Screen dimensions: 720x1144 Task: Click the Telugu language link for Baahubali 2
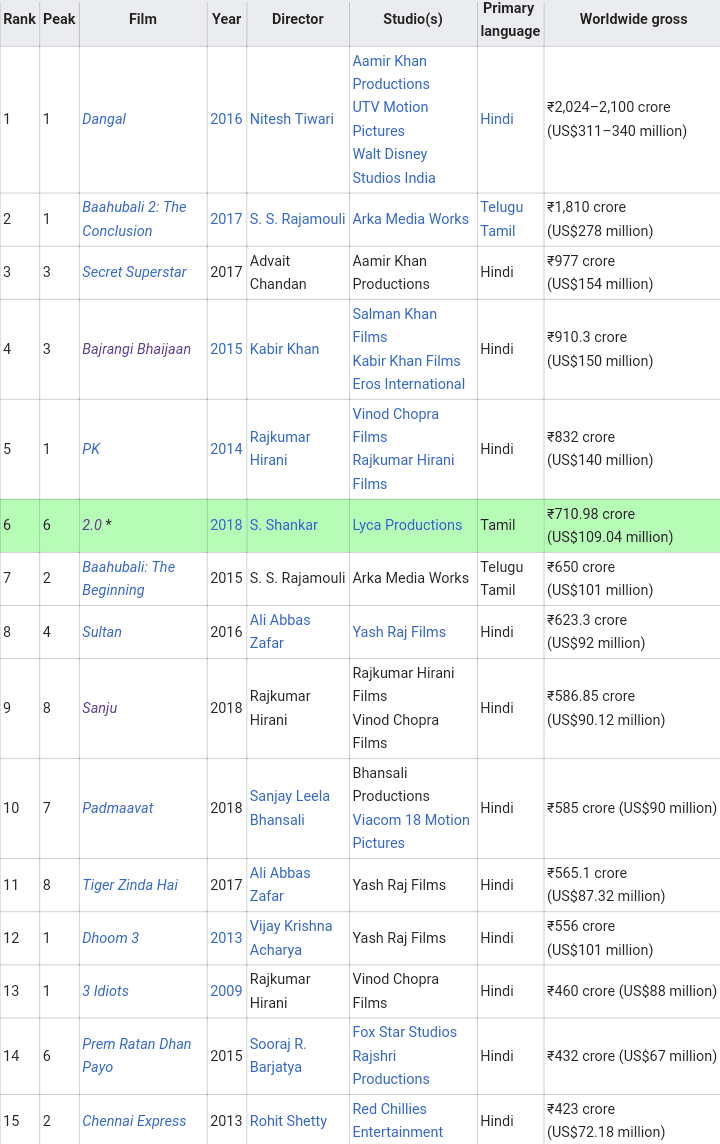point(501,207)
